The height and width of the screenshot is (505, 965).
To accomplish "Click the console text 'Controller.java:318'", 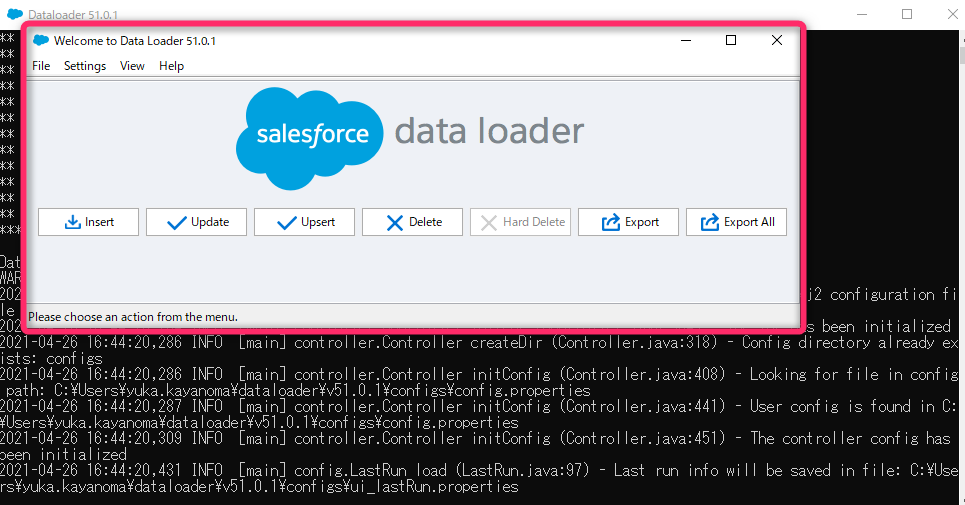I will coord(634,342).
